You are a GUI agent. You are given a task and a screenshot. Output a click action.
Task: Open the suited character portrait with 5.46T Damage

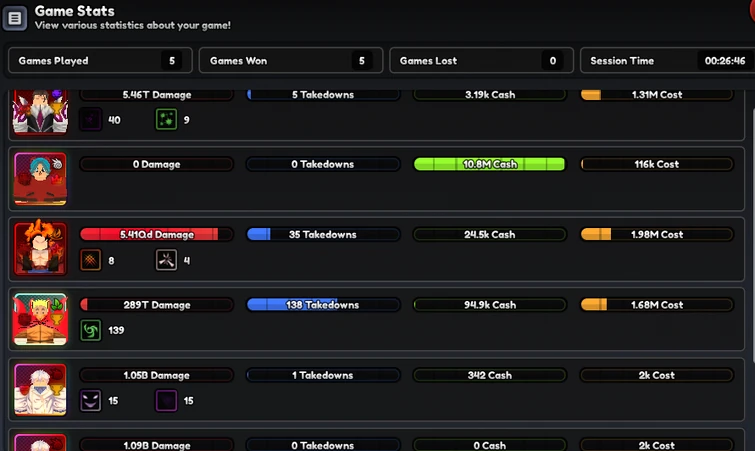40,112
